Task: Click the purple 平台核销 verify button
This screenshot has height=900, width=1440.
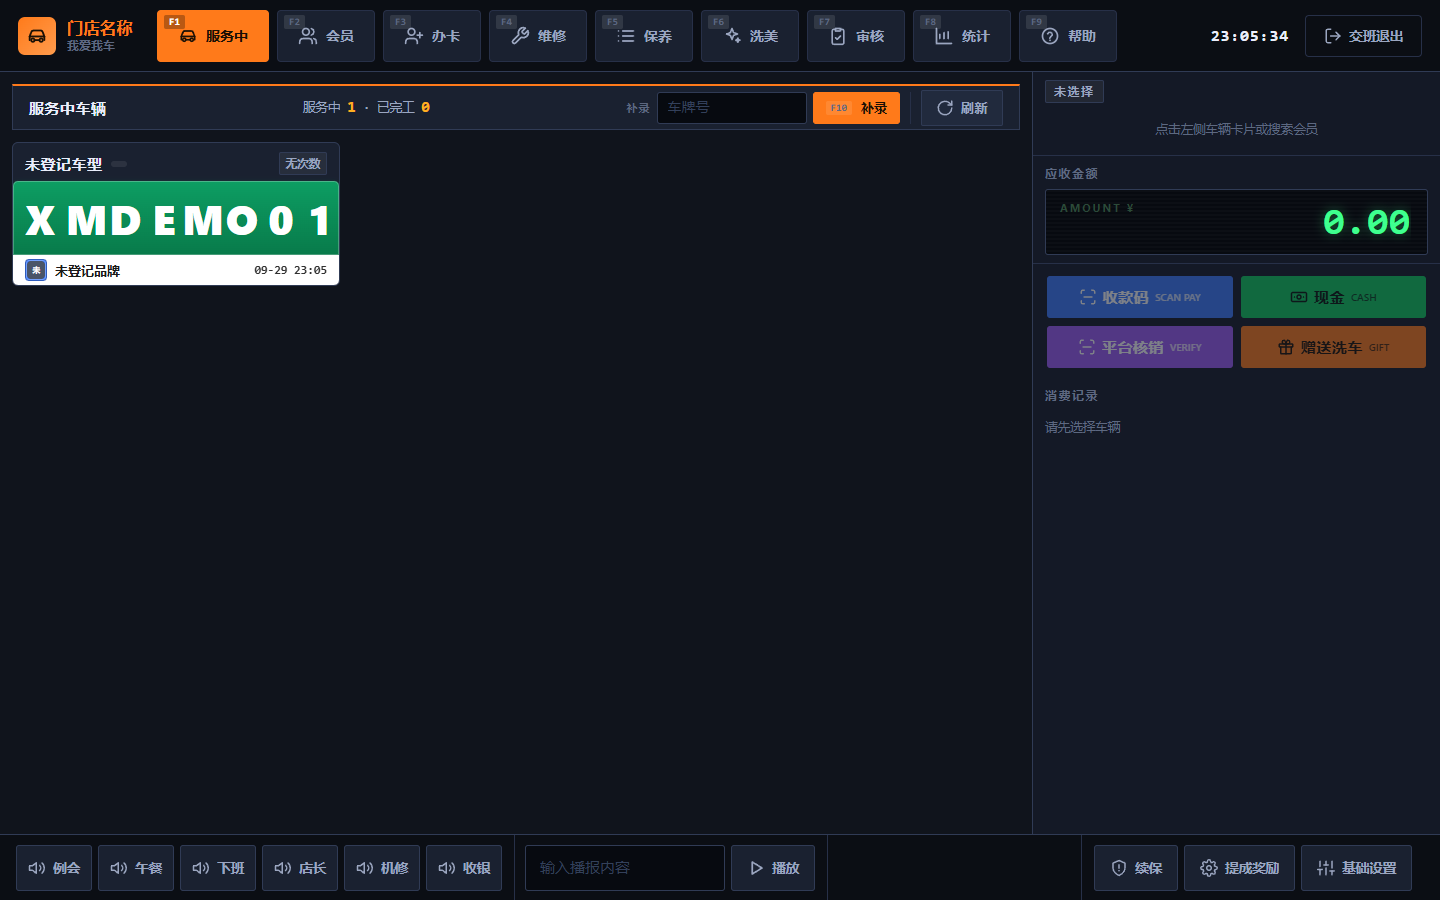Action: (1140, 347)
